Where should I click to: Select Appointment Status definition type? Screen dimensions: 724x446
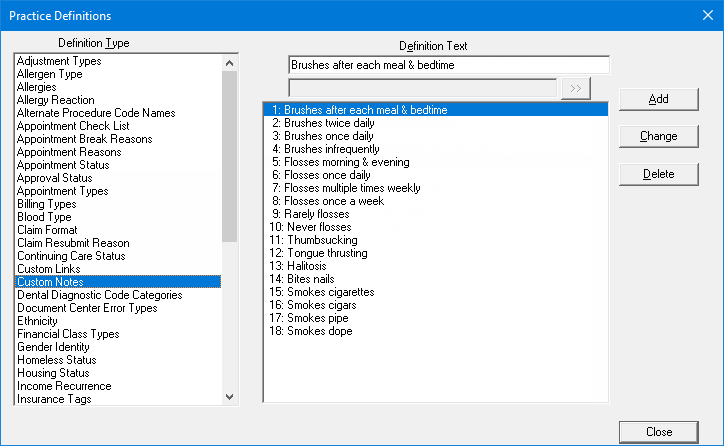click(x=63, y=165)
